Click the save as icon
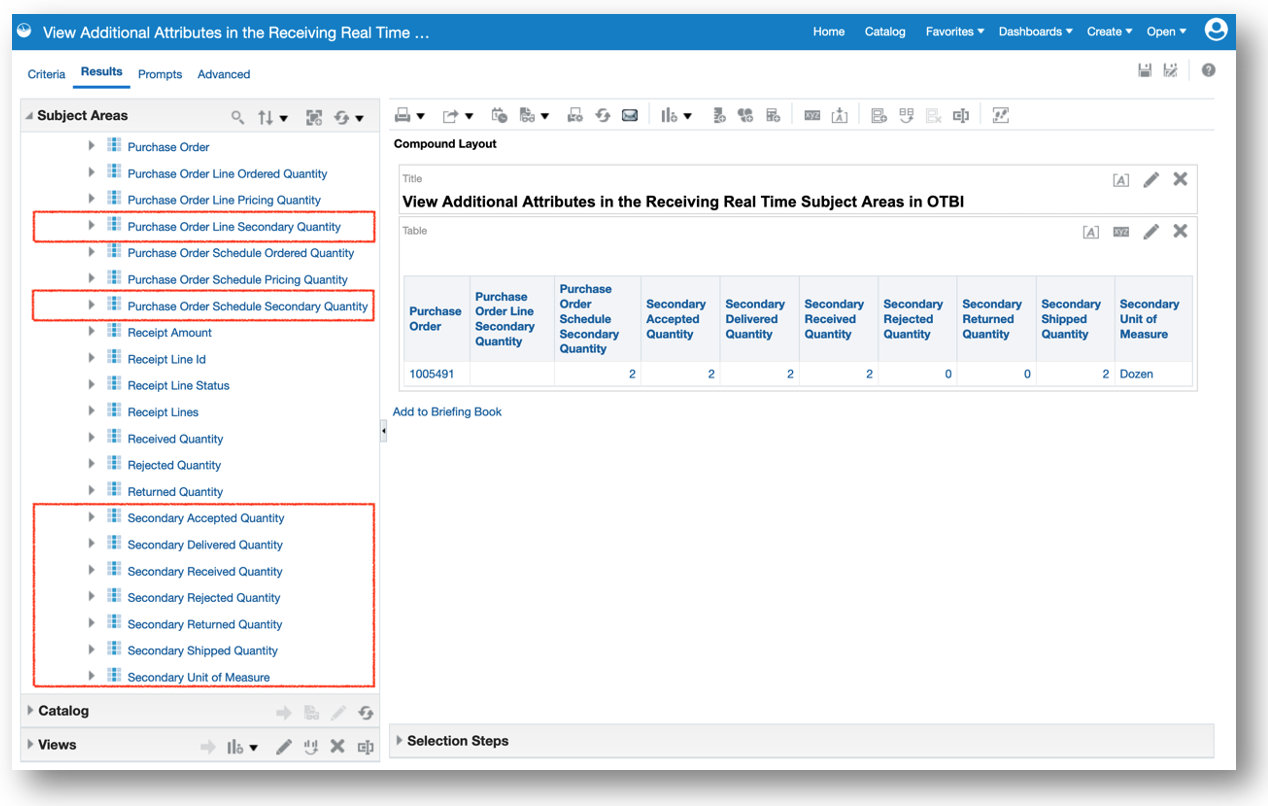Screen dimensions: 1268x806 (1170, 71)
